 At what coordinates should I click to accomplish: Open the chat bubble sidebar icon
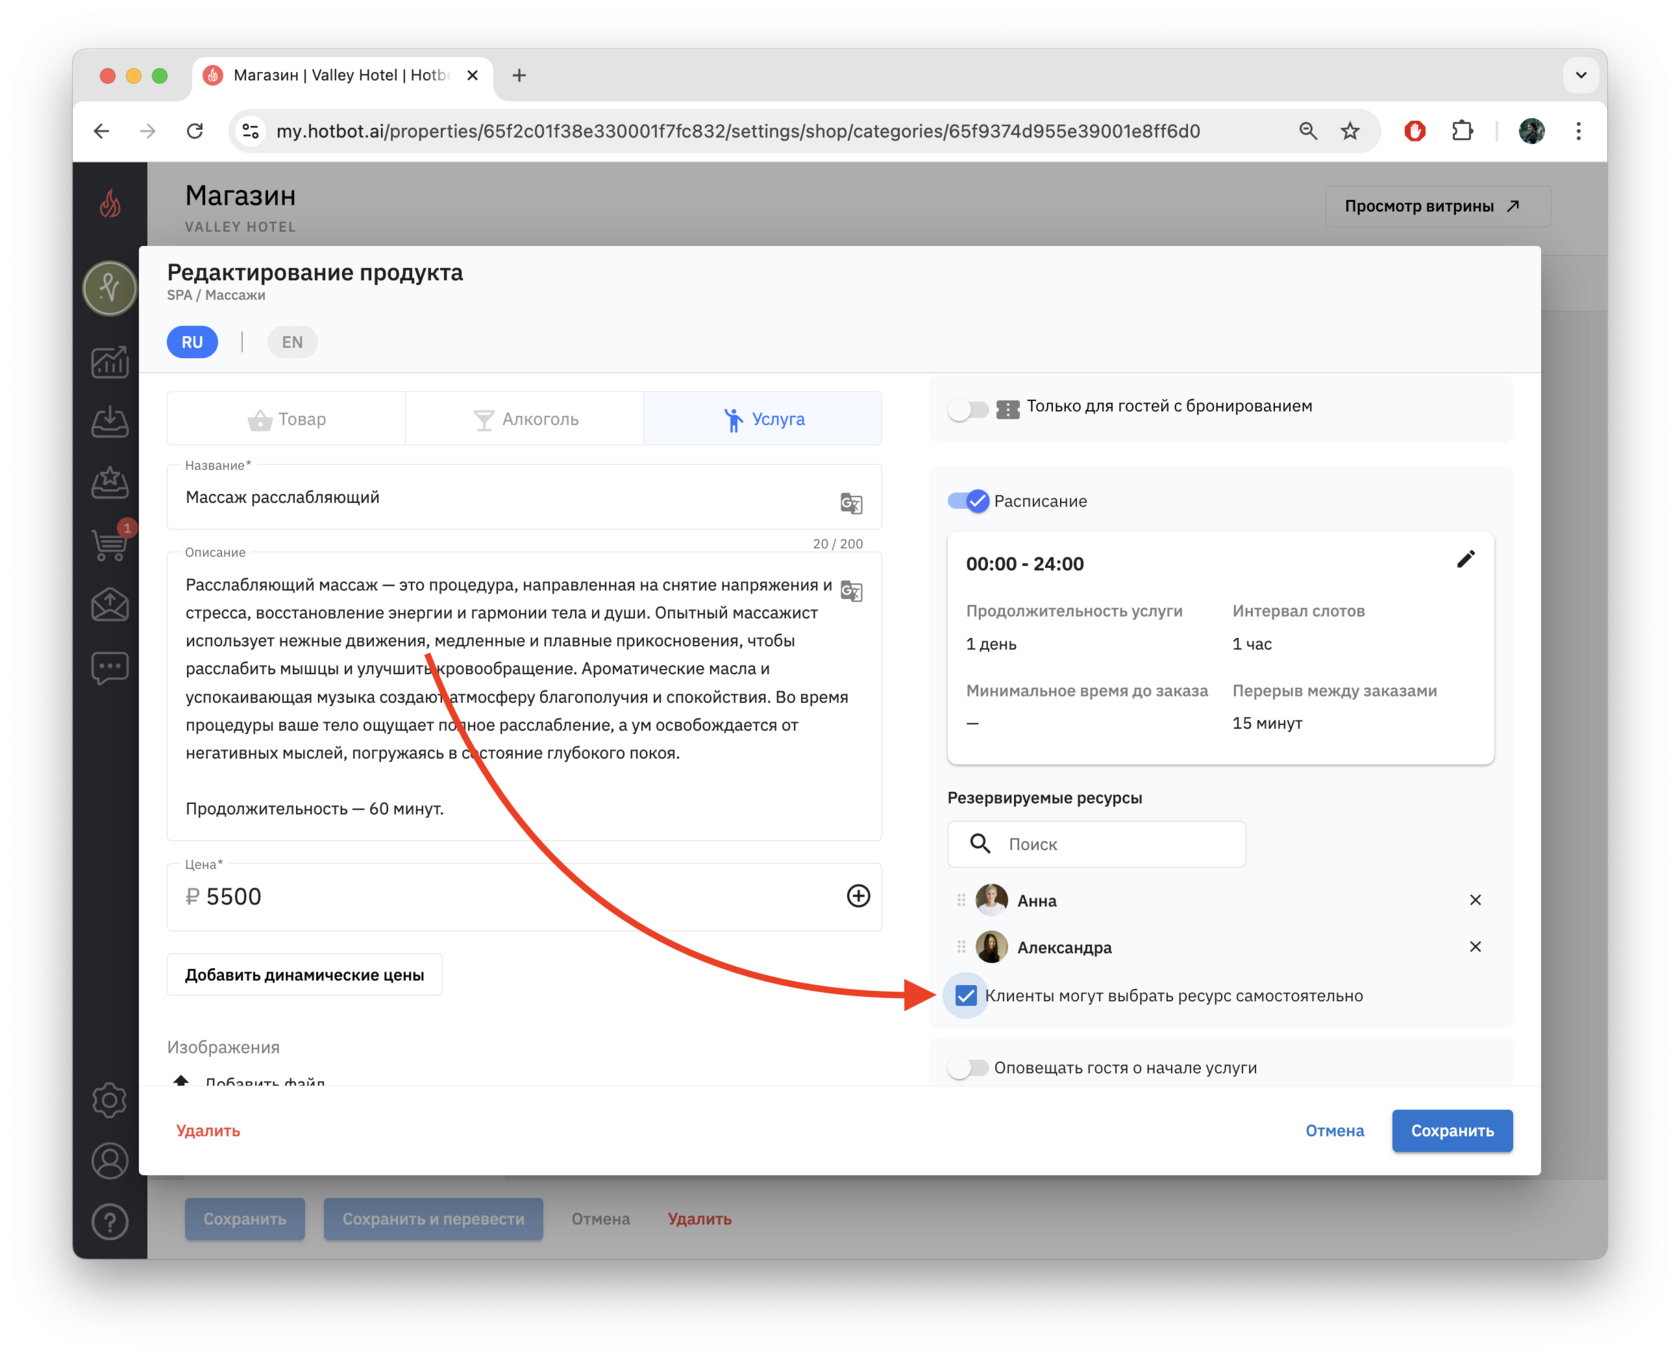point(110,667)
